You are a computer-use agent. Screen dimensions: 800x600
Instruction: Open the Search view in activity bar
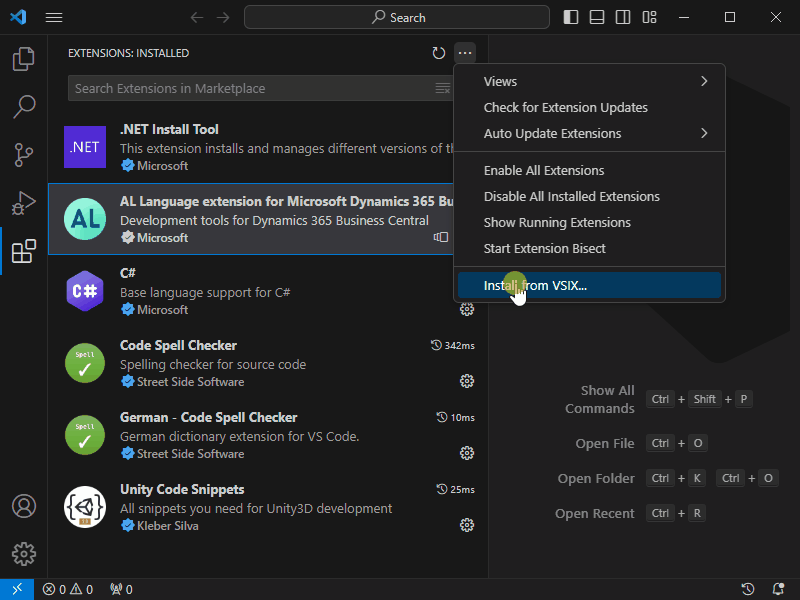pos(23,107)
